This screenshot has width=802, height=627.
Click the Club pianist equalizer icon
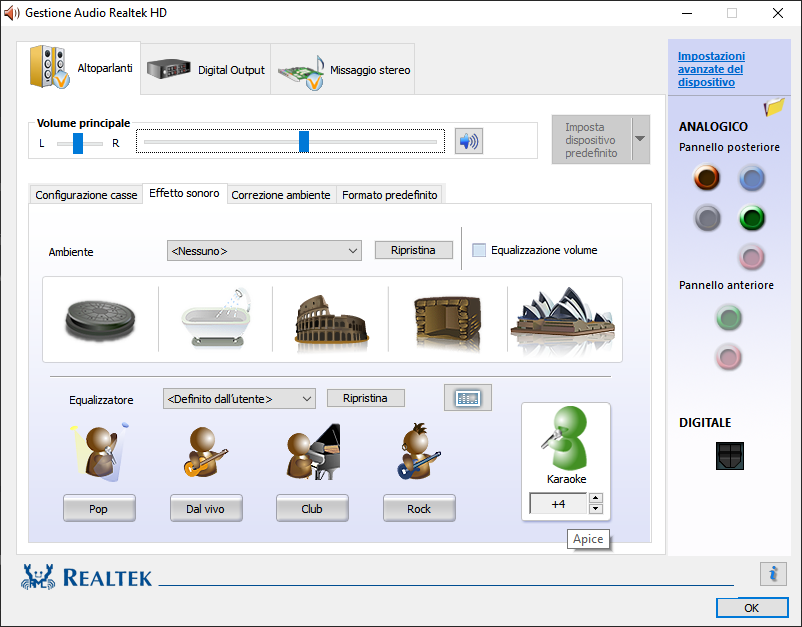(x=313, y=452)
